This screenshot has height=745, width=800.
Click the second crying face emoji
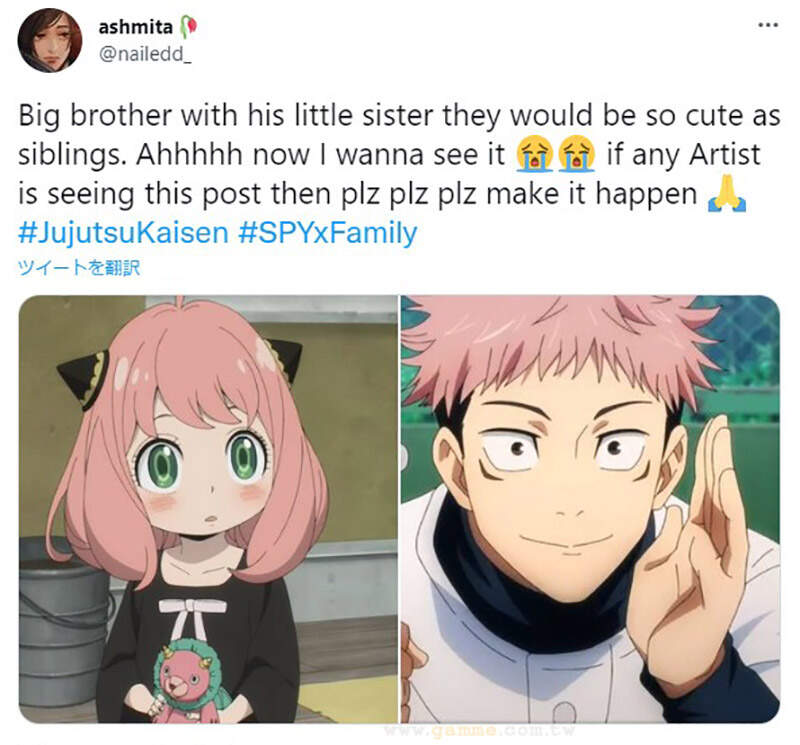coord(577,154)
